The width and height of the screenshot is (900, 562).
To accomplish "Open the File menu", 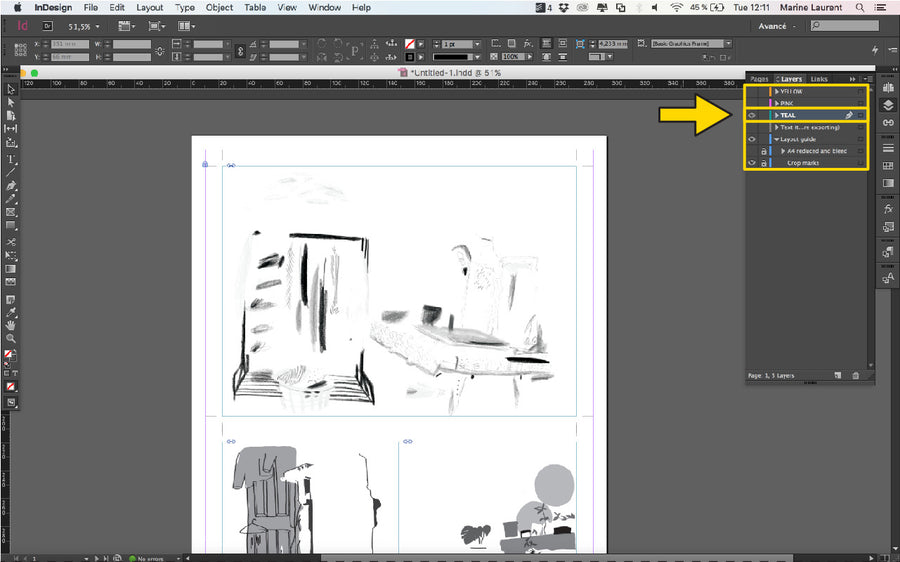I will point(91,7).
